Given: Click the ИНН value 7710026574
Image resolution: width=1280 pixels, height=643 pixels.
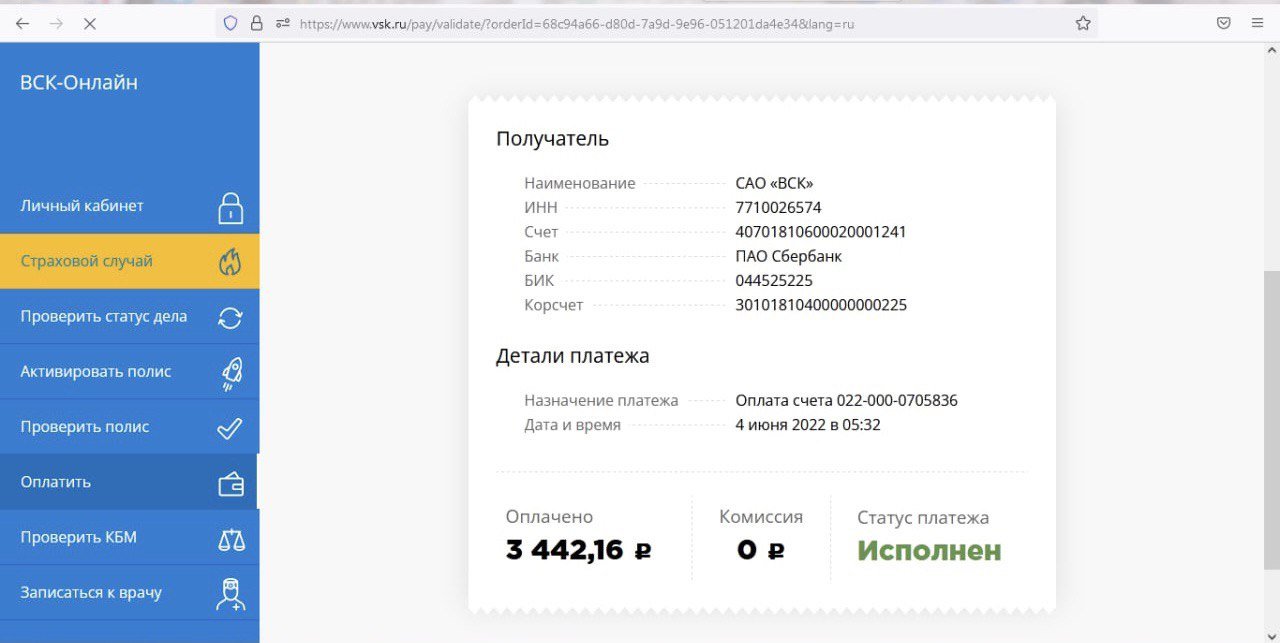Looking at the screenshot, I should tap(778, 208).
